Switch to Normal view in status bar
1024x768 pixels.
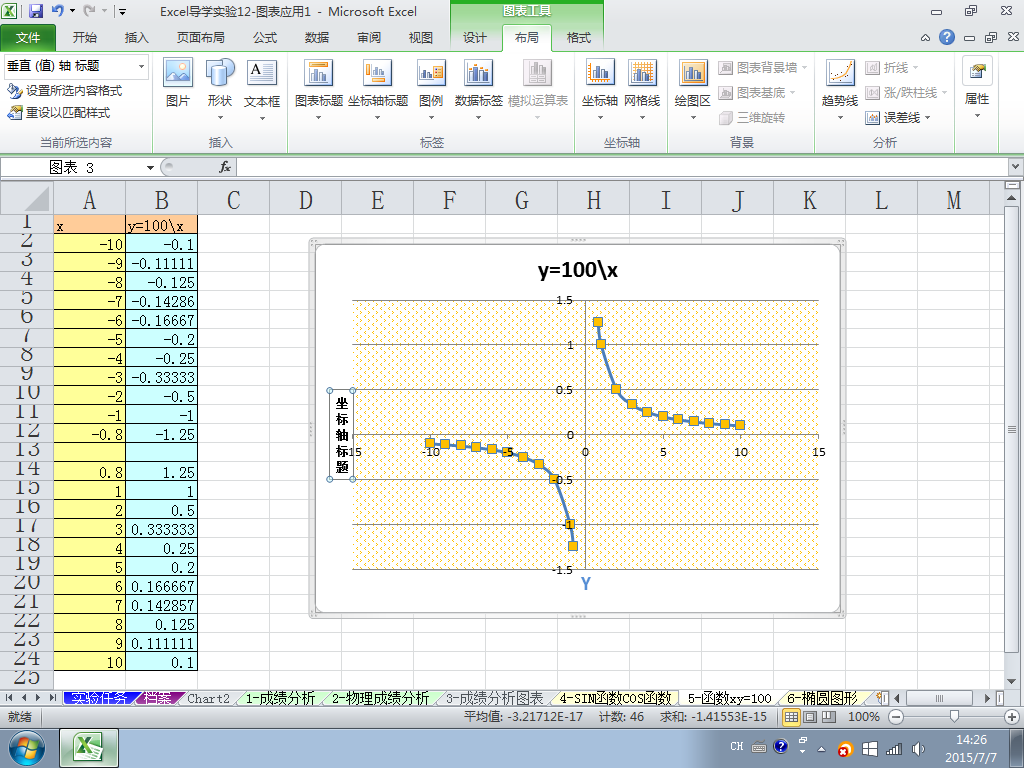791,717
